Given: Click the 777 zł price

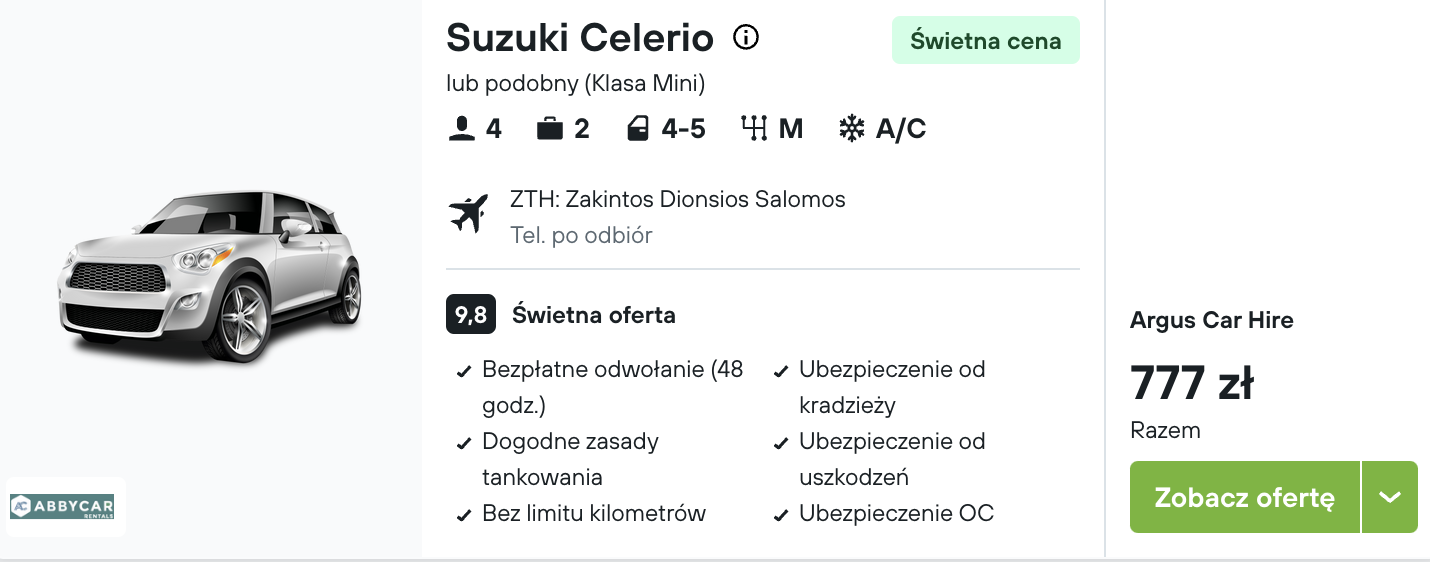Looking at the screenshot, I should pyautogui.click(x=1192, y=382).
